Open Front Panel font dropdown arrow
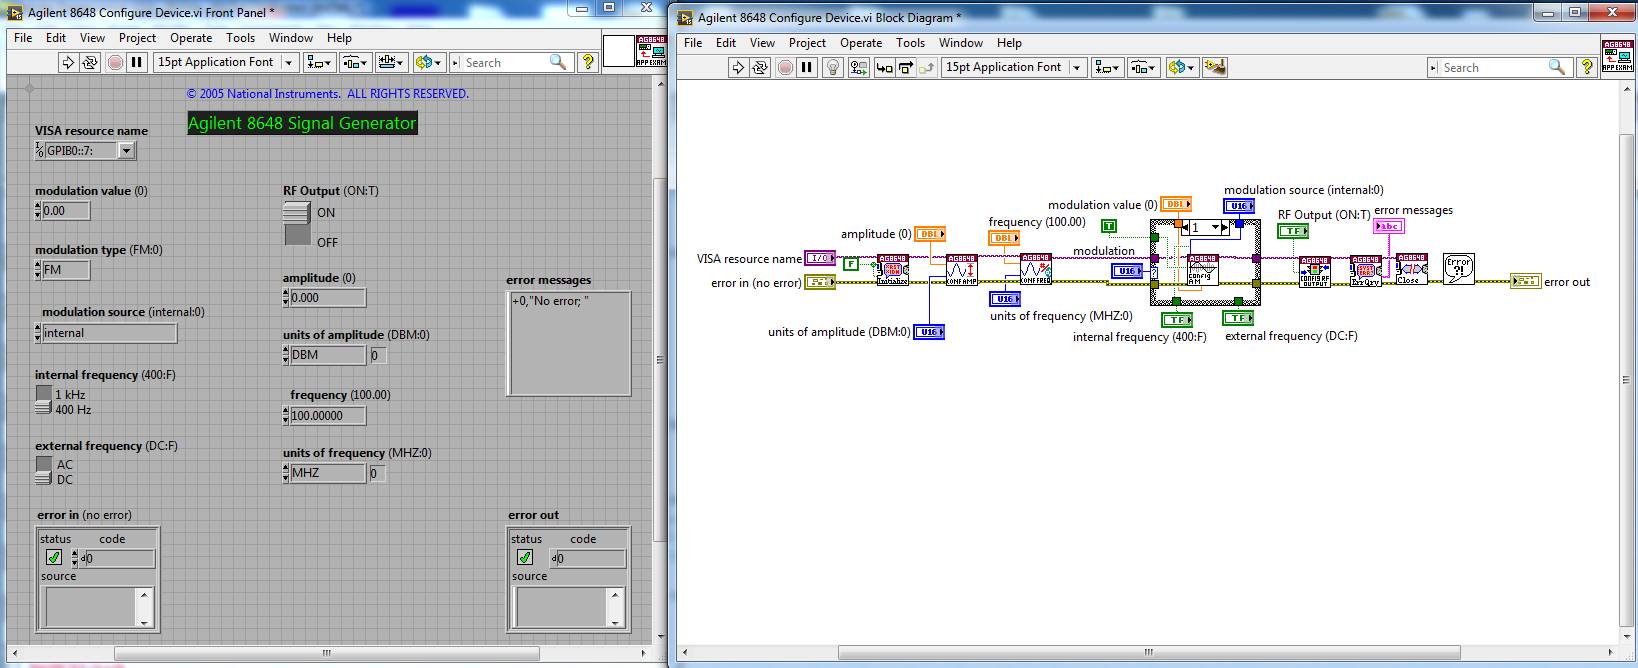The width and height of the screenshot is (1638, 668). [289, 62]
